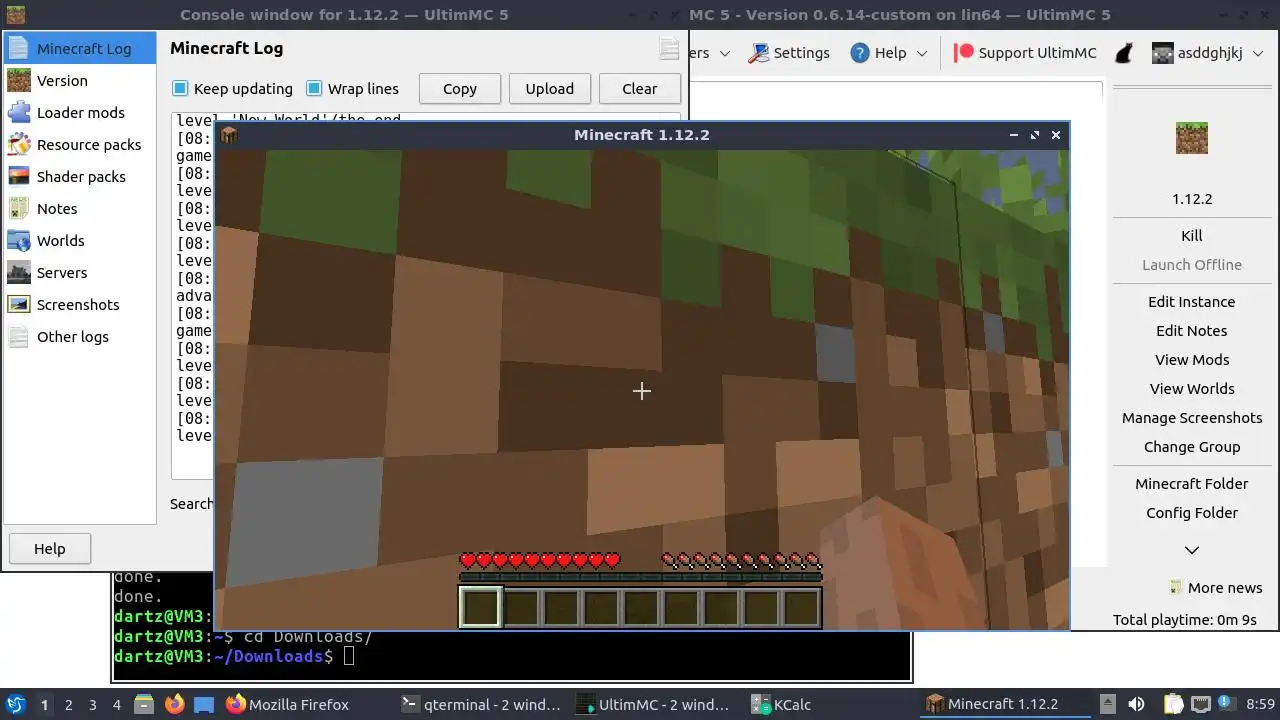Click the 1.12.2 grass block instance icon
Screen dimensions: 1280x720
click(1192, 138)
